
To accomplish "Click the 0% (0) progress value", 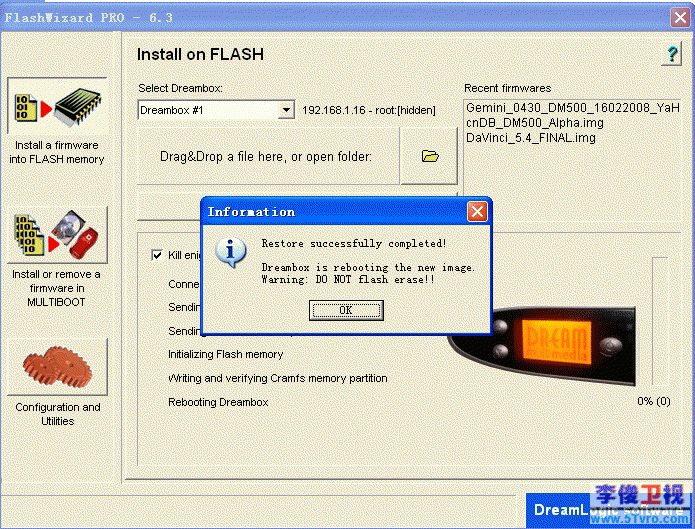I will click(x=654, y=401).
